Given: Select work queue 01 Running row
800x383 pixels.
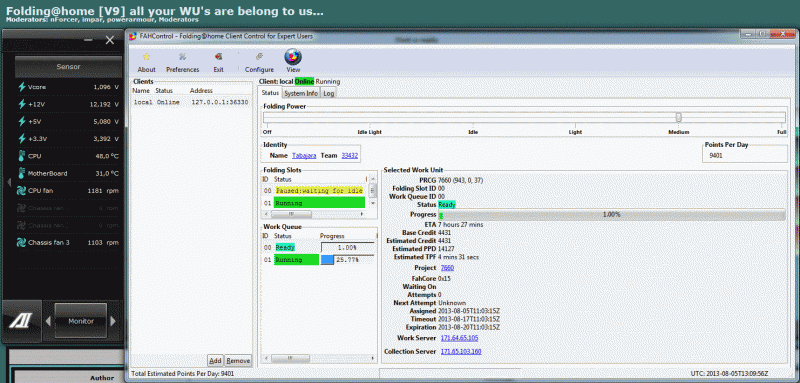Looking at the screenshot, I should coord(319,260).
